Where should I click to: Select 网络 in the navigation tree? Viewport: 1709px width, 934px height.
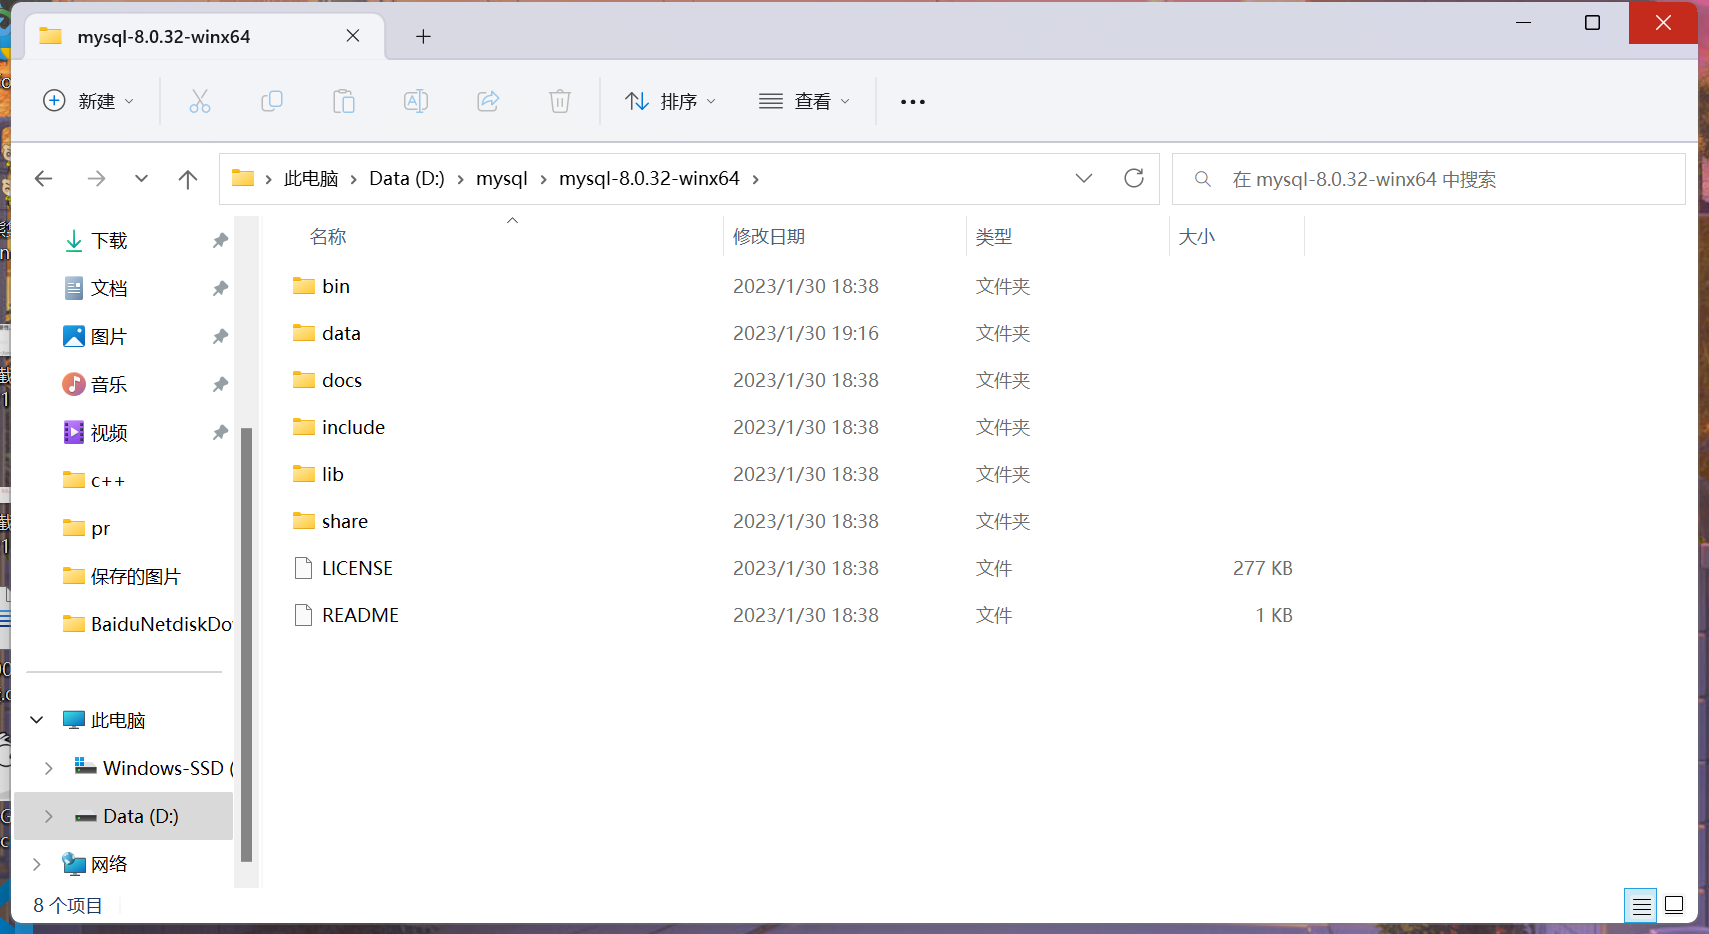click(124, 864)
